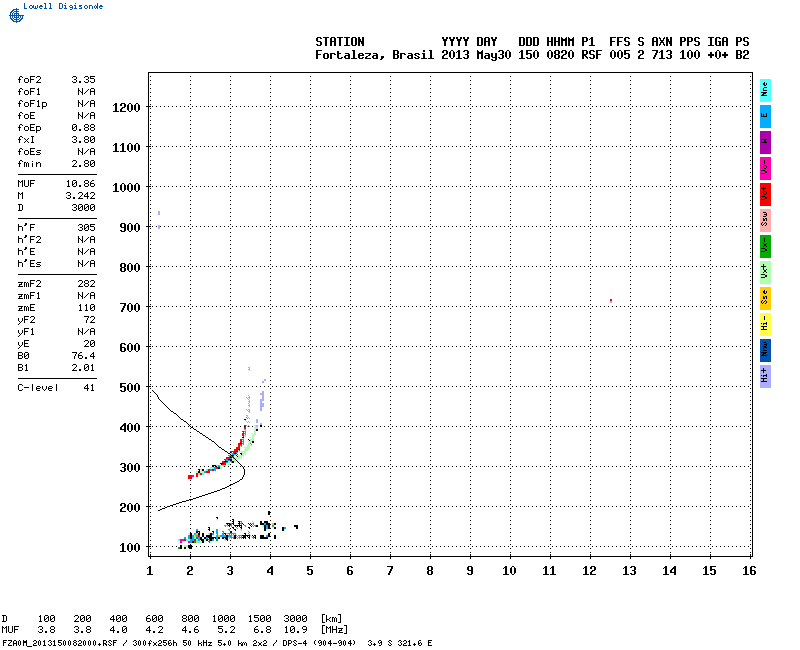Viewport: 800px width, 650px height.
Task: Click the zmE value 110
Action: click(x=87, y=308)
